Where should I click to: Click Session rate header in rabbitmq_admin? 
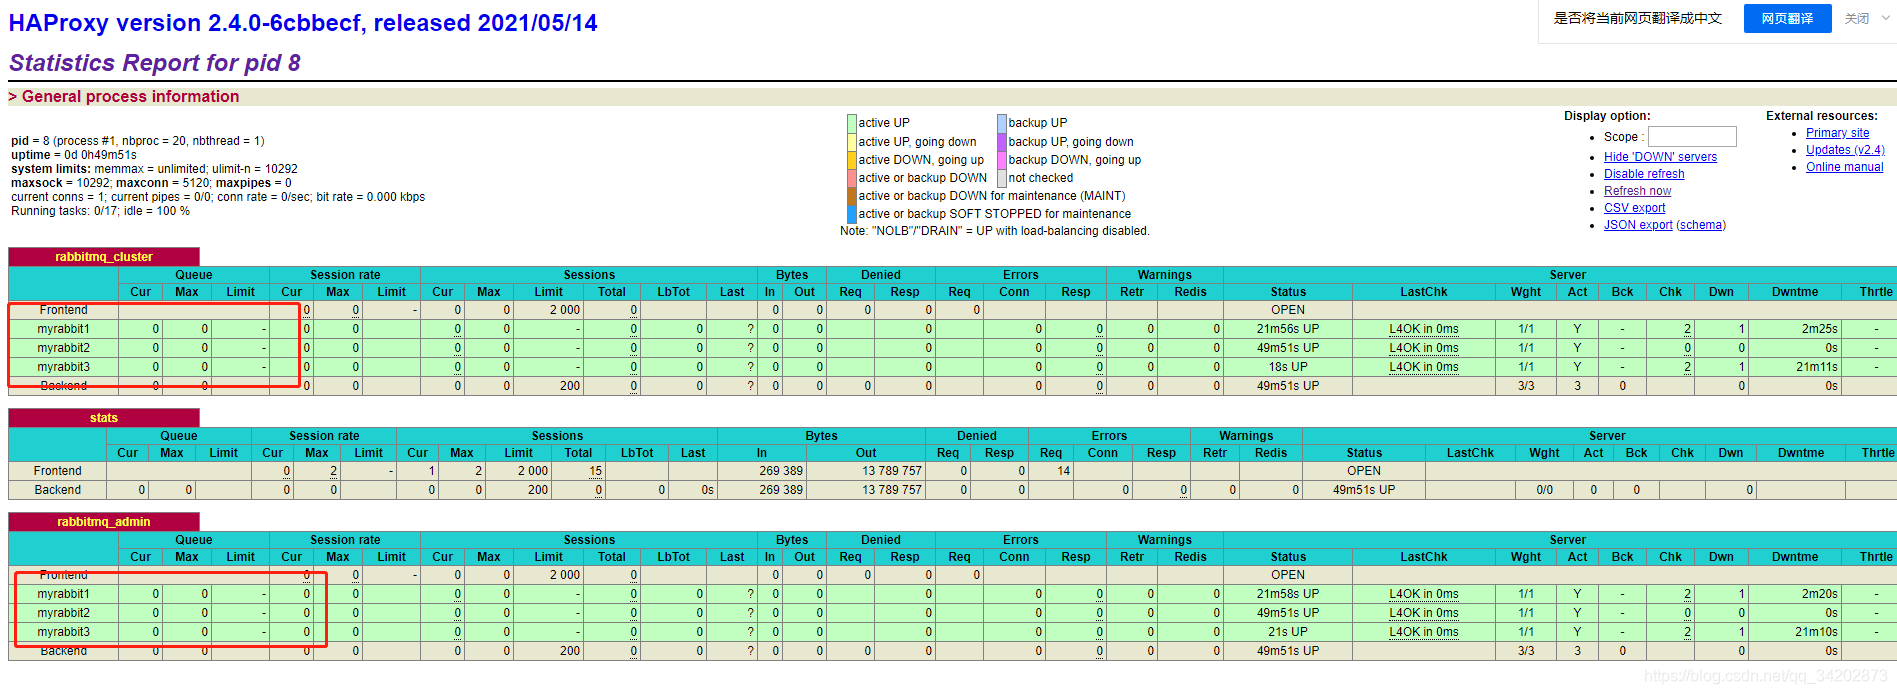click(345, 540)
